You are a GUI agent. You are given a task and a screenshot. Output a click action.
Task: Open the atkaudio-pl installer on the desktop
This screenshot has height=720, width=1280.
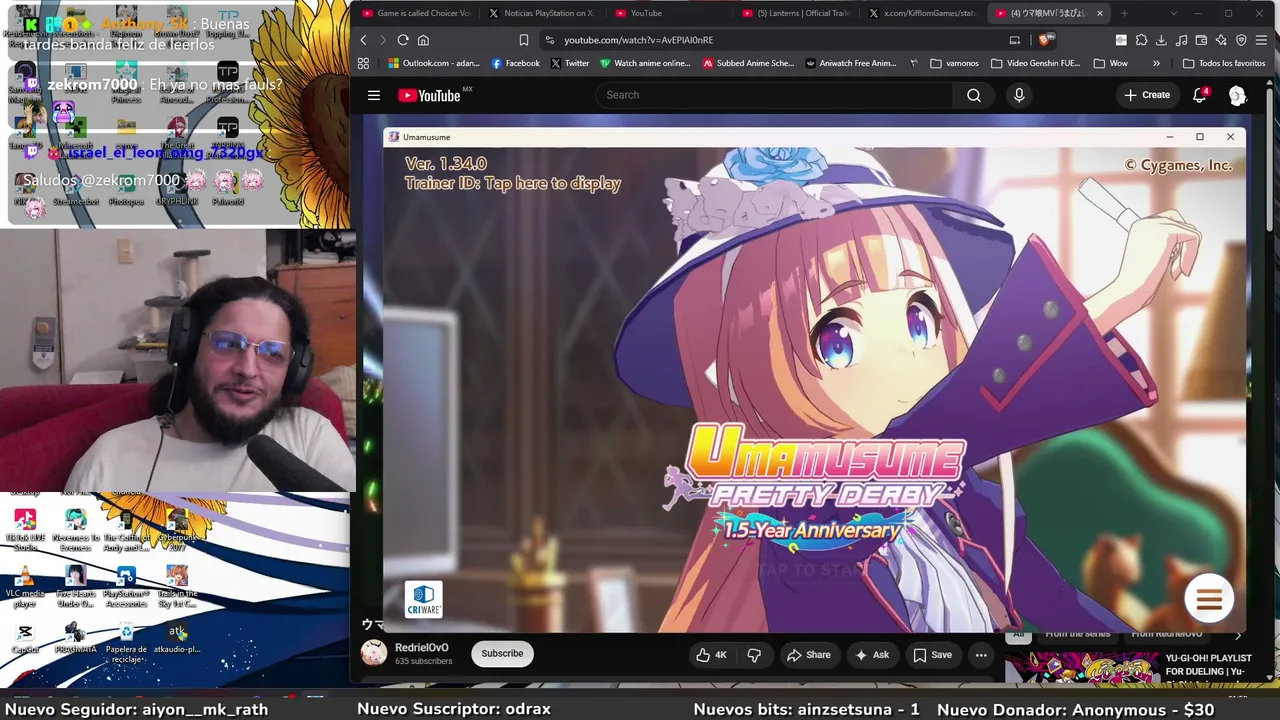pos(177,638)
